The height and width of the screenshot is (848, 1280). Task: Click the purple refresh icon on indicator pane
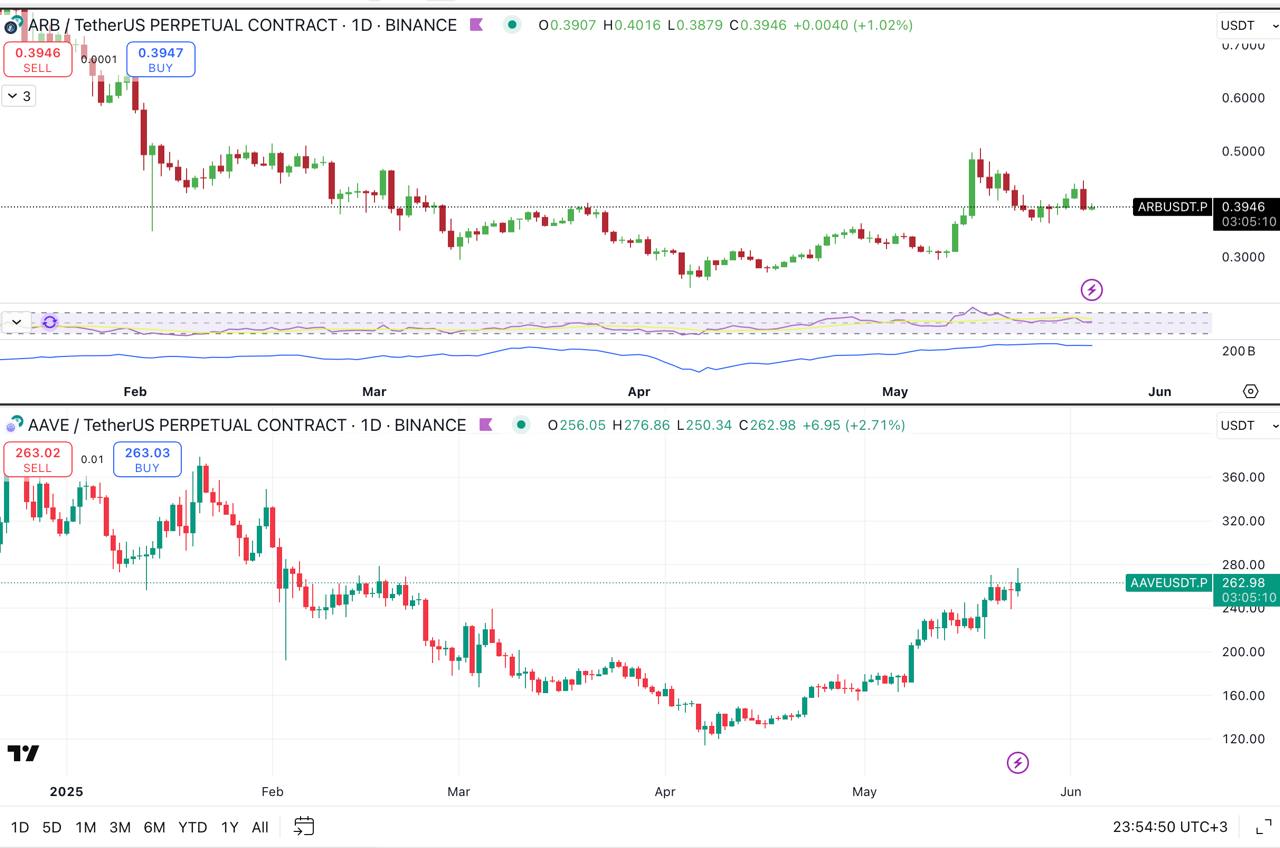[50, 322]
